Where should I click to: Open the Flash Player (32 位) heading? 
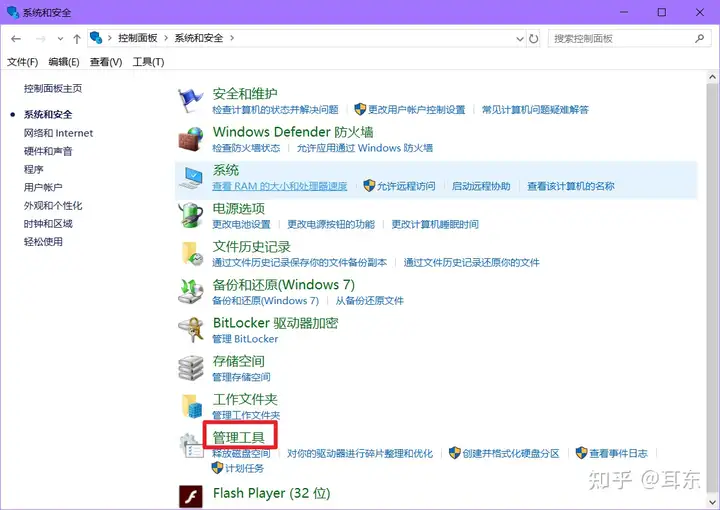tap(271, 493)
